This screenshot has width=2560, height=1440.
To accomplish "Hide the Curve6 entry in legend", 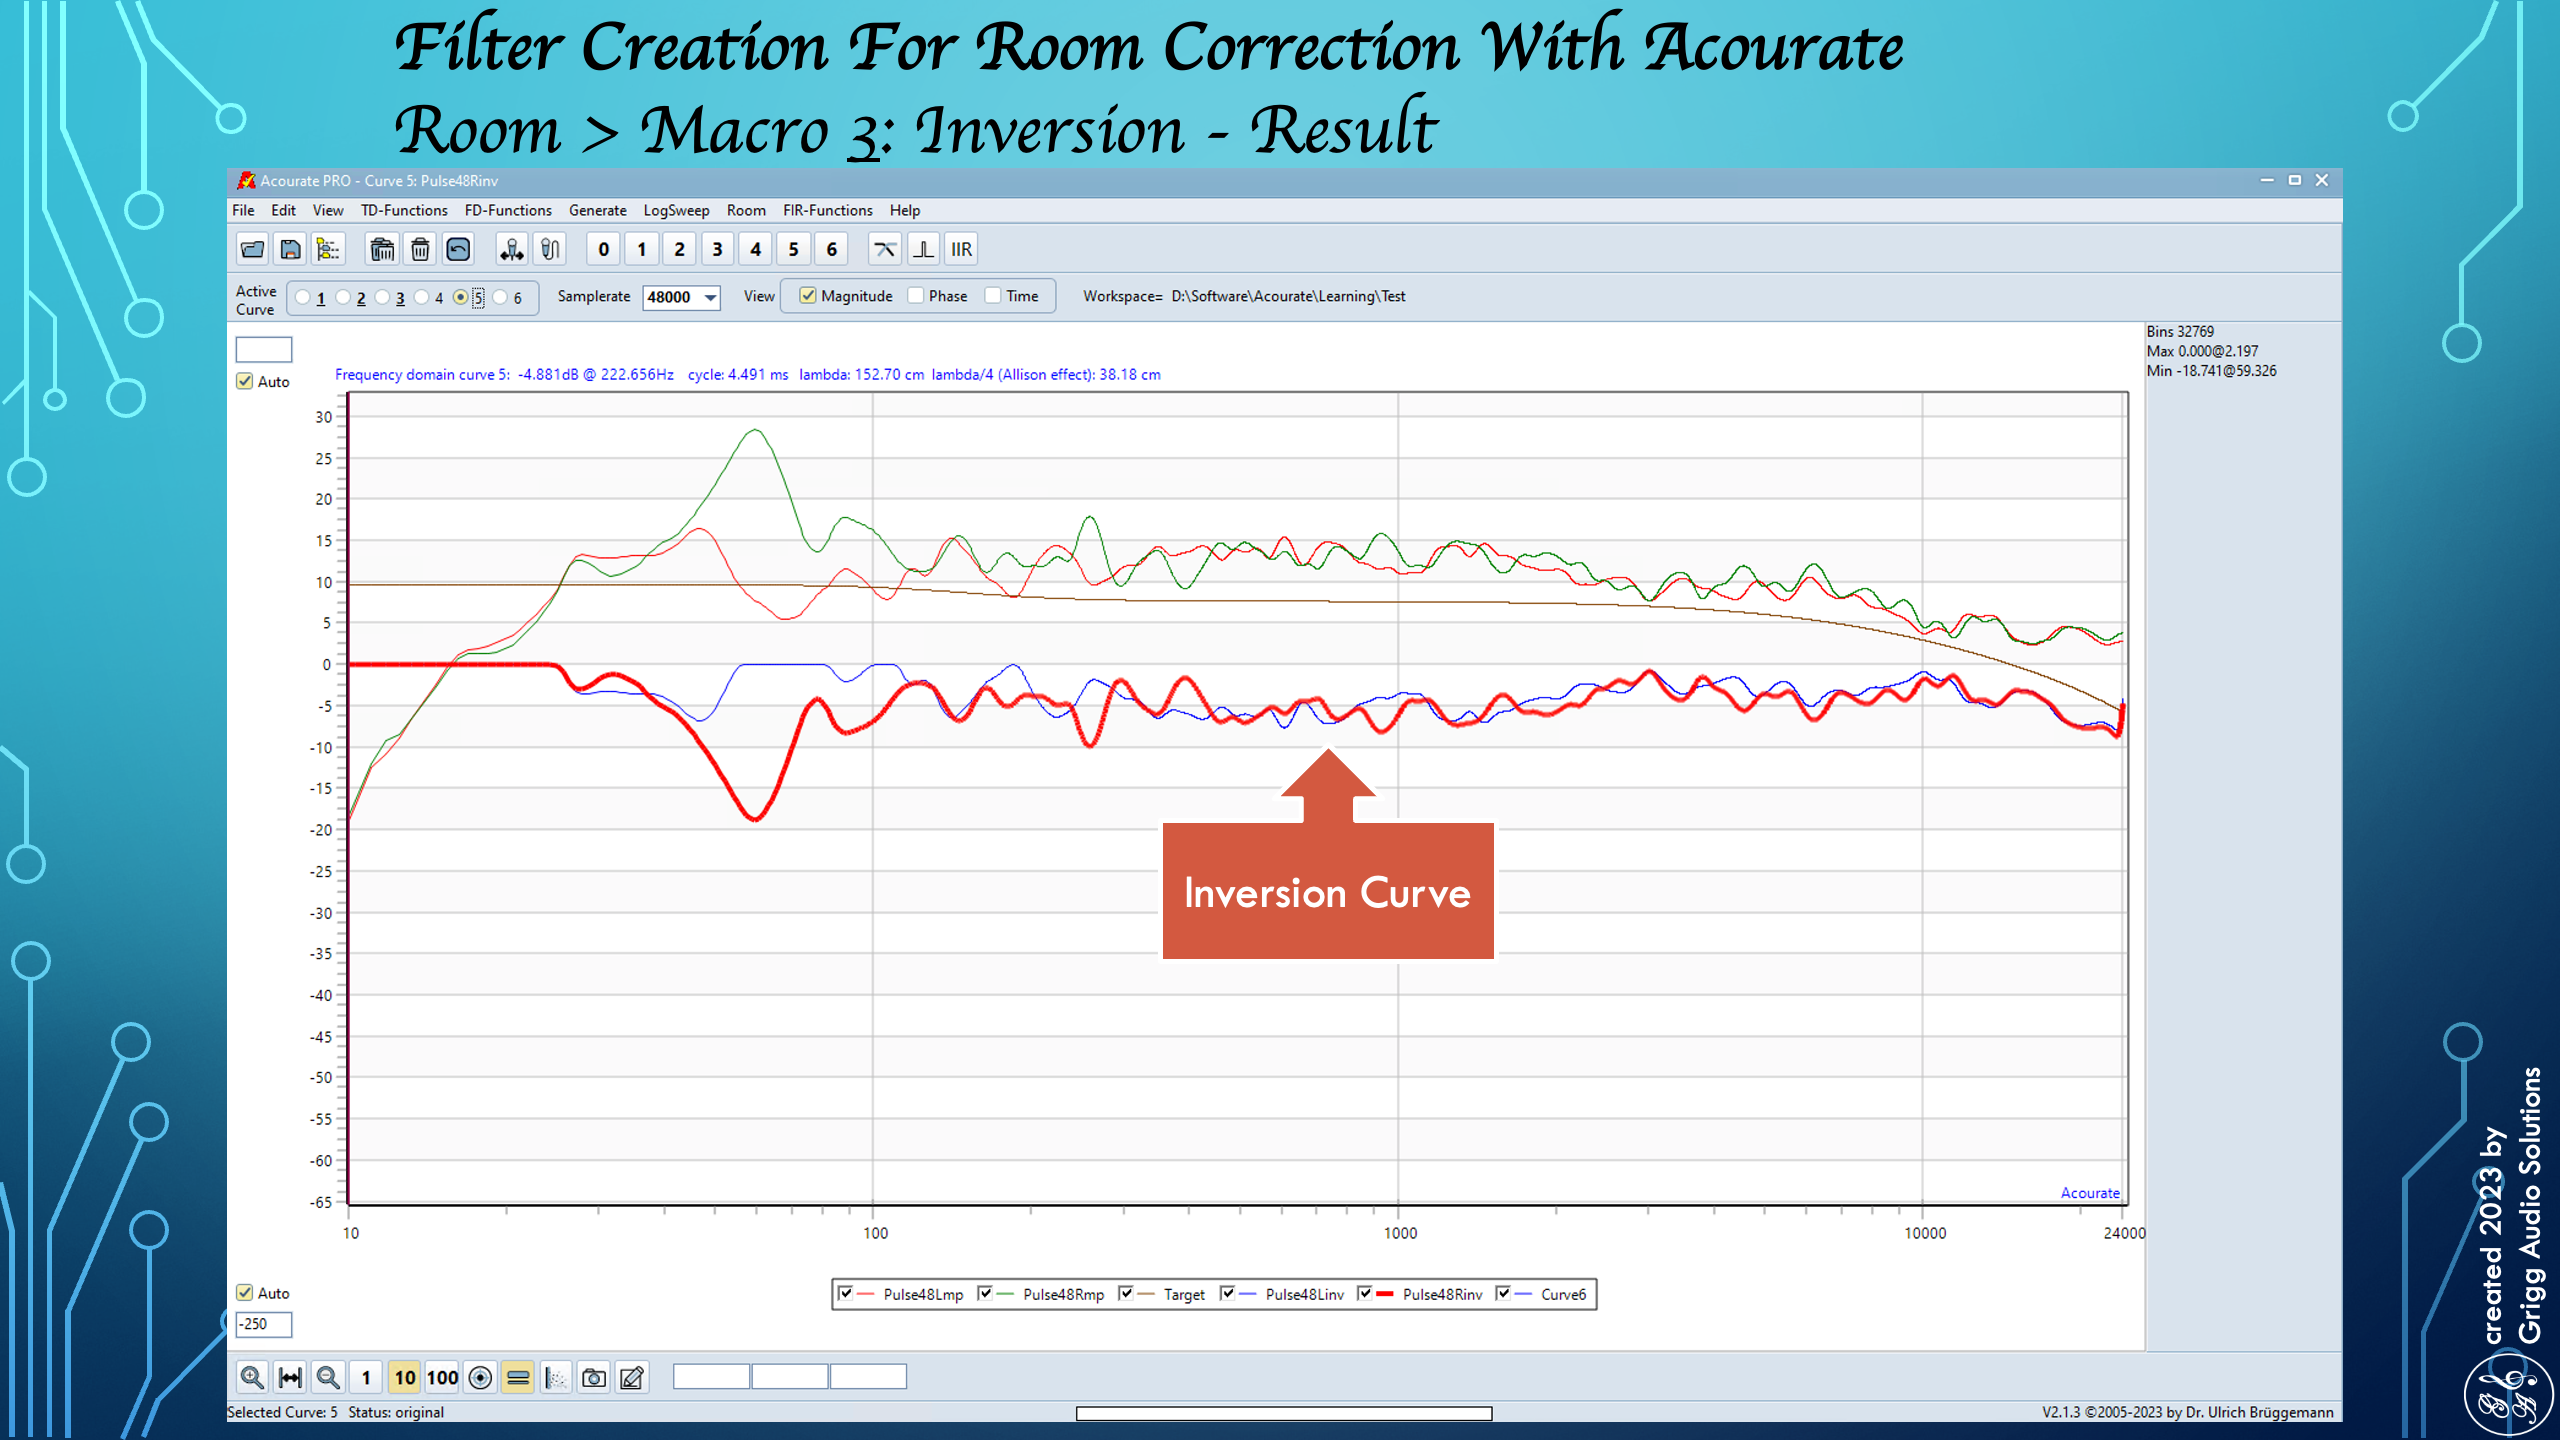I will [1503, 1293].
